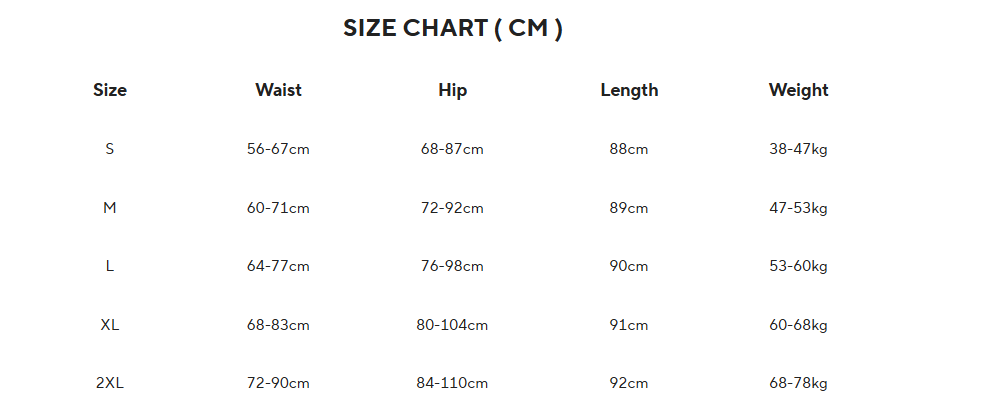Select the S size row label
Image resolution: width=1001 pixels, height=403 pixels.
(x=110, y=149)
